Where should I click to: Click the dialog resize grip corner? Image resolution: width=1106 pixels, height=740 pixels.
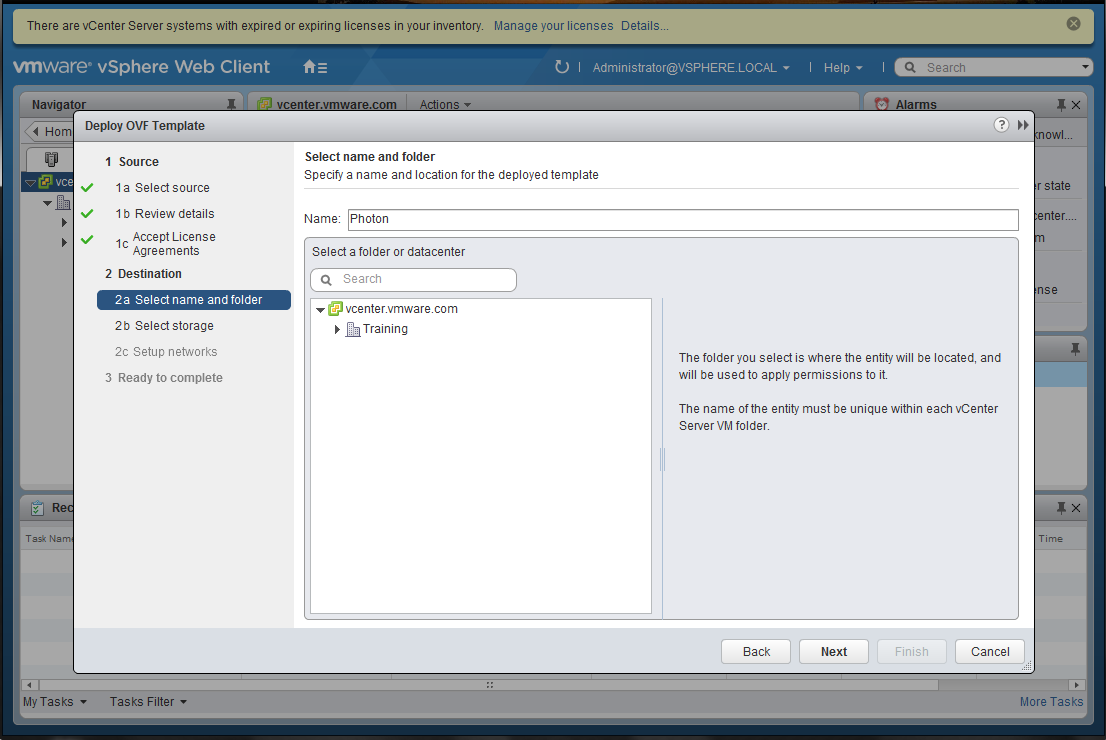(x=1027, y=665)
